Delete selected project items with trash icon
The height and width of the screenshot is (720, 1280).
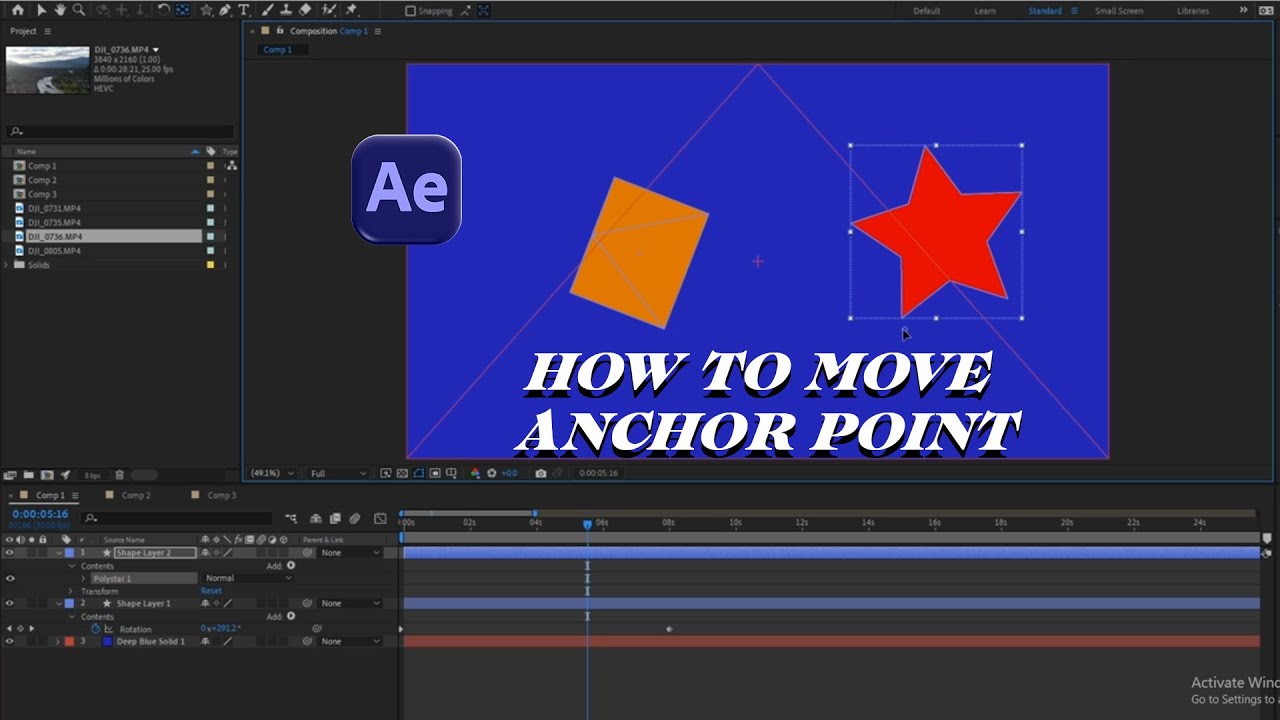[x=119, y=475]
